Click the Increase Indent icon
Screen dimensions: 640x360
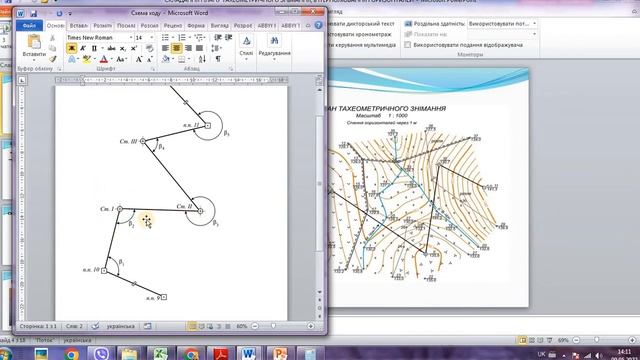pos(229,38)
